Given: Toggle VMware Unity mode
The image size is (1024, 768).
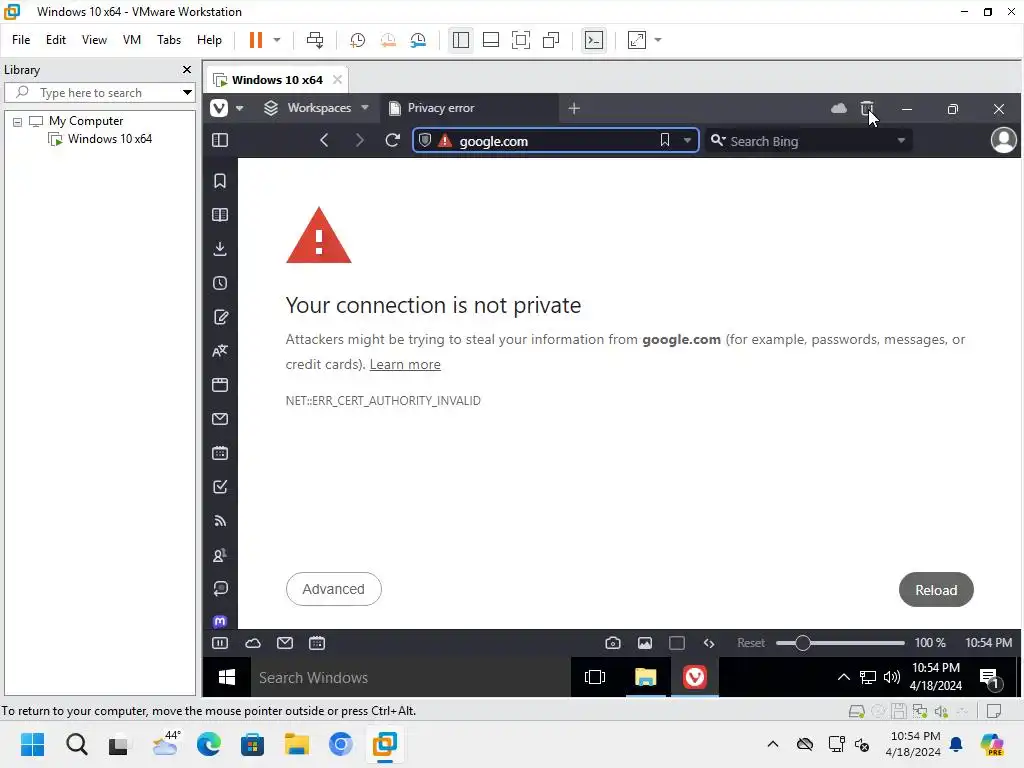Looking at the screenshot, I should tap(551, 40).
